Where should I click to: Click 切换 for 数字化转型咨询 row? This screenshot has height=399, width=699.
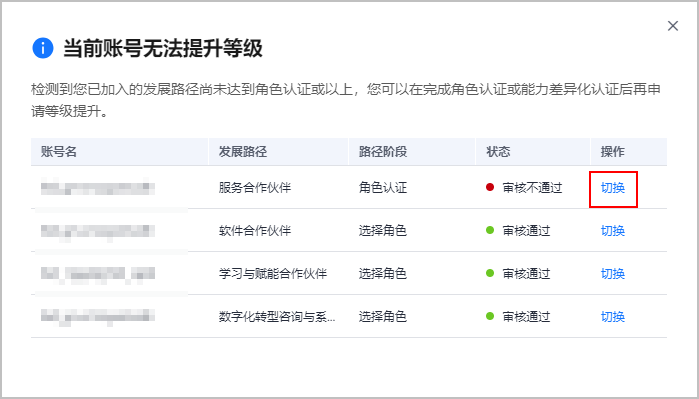click(613, 317)
